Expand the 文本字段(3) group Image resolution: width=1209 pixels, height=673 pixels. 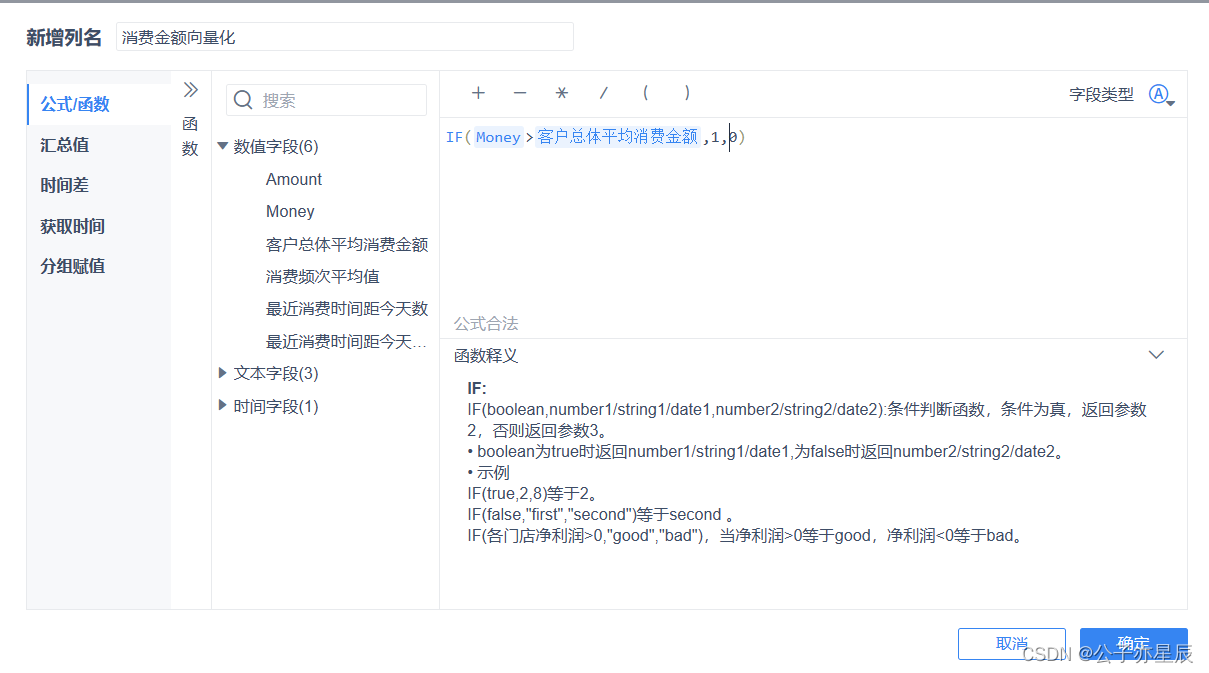pos(223,373)
